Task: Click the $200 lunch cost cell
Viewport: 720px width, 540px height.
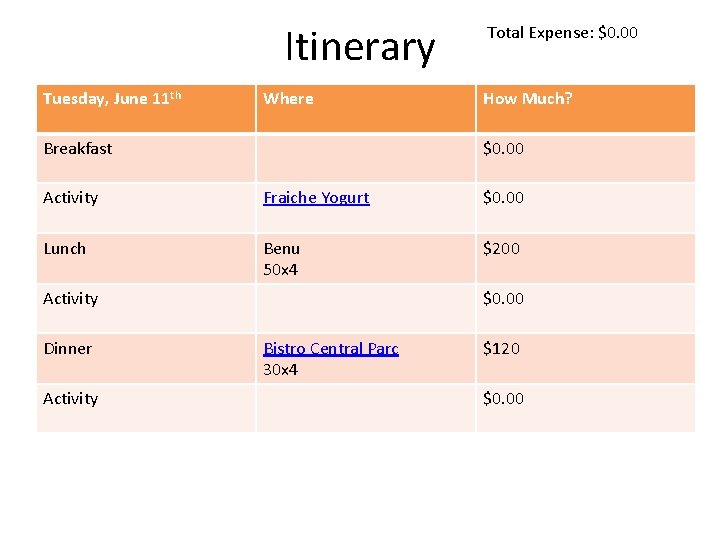Action: pos(501,248)
